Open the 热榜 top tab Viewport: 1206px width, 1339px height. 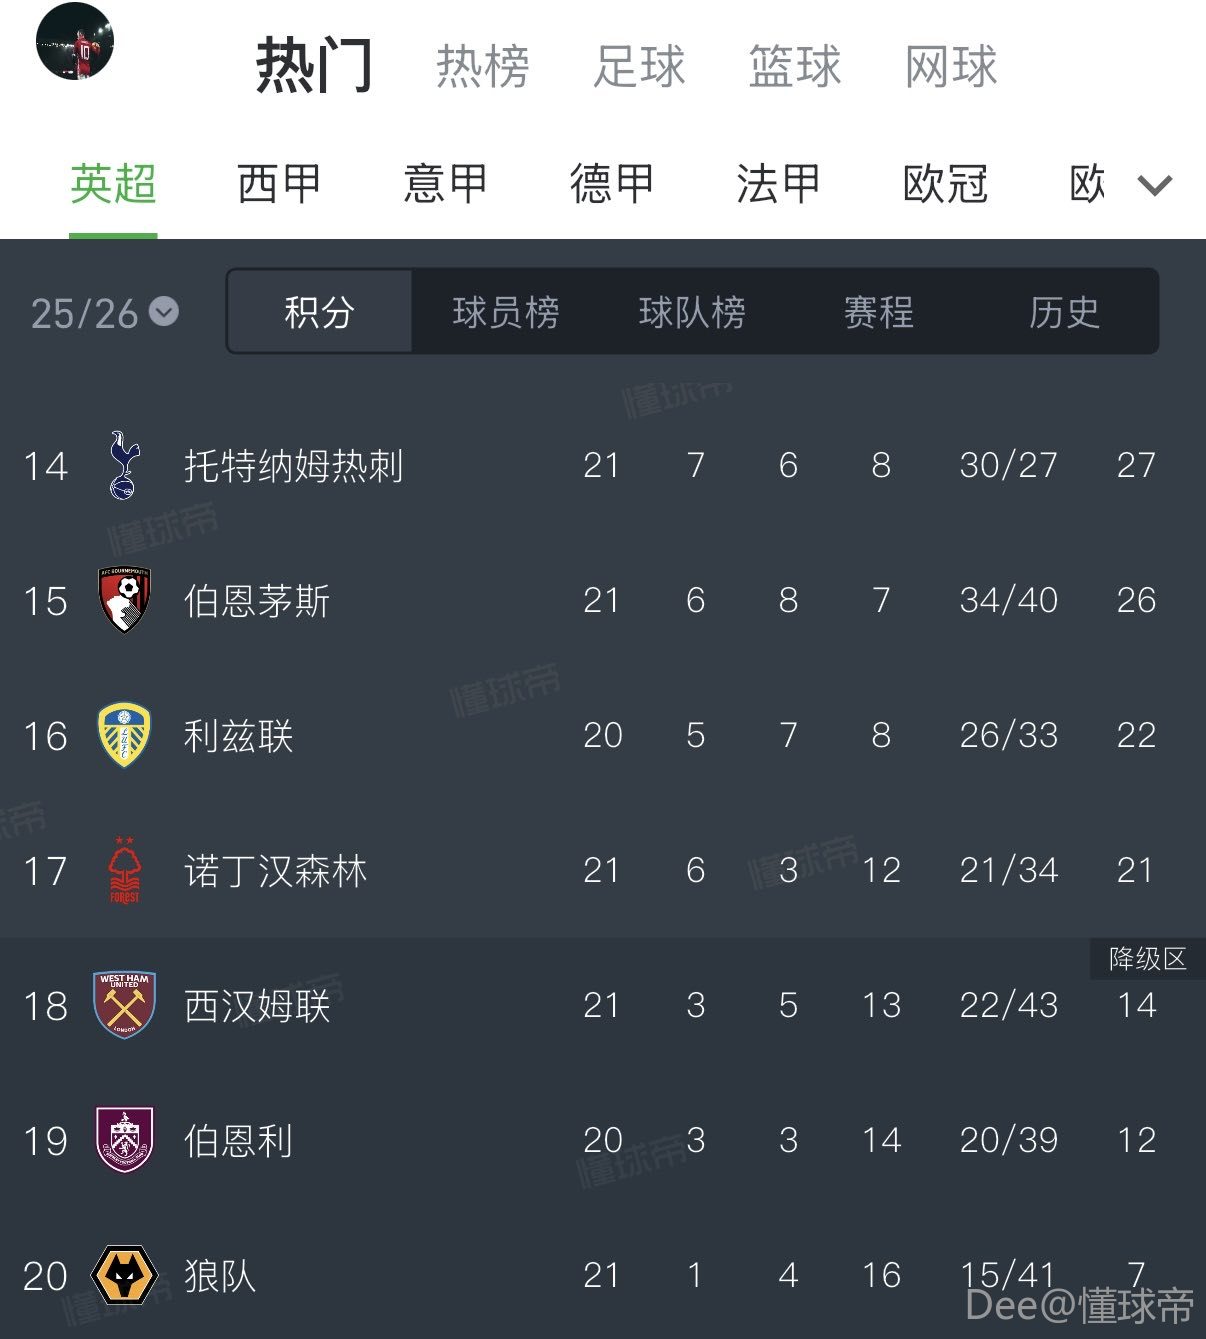pos(483,67)
